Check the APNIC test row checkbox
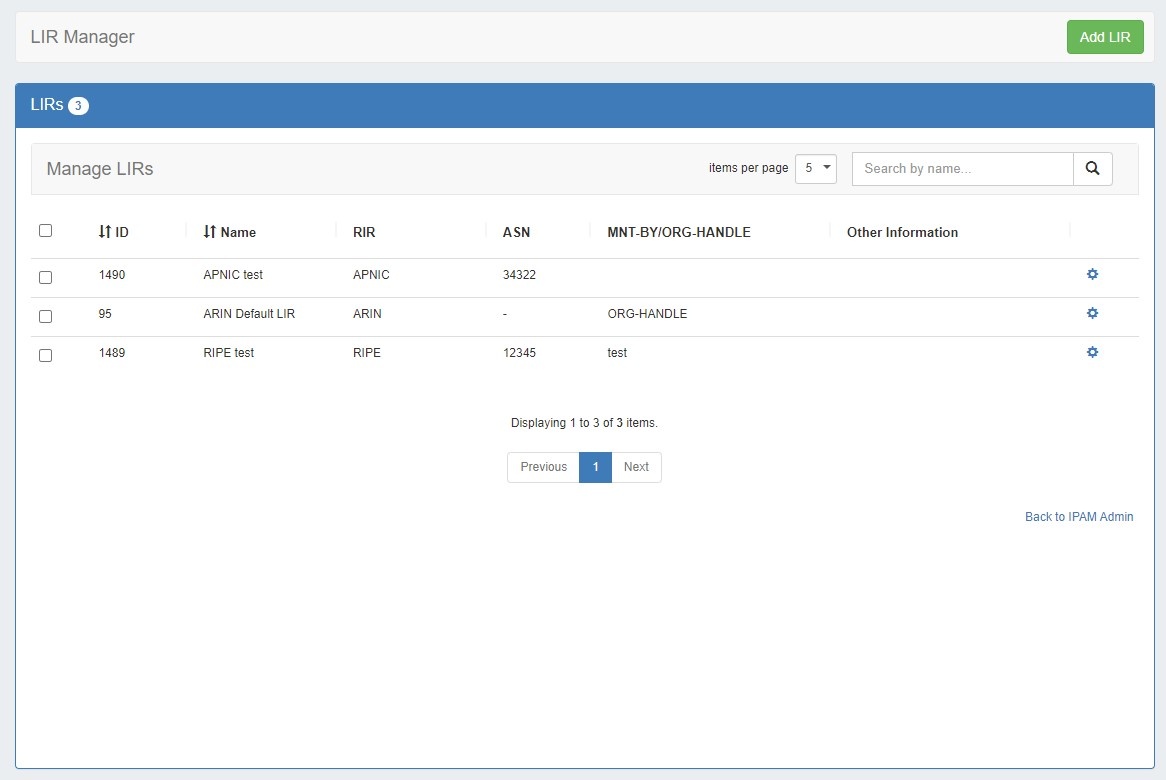Image resolution: width=1166 pixels, height=780 pixels. pyautogui.click(x=45, y=277)
